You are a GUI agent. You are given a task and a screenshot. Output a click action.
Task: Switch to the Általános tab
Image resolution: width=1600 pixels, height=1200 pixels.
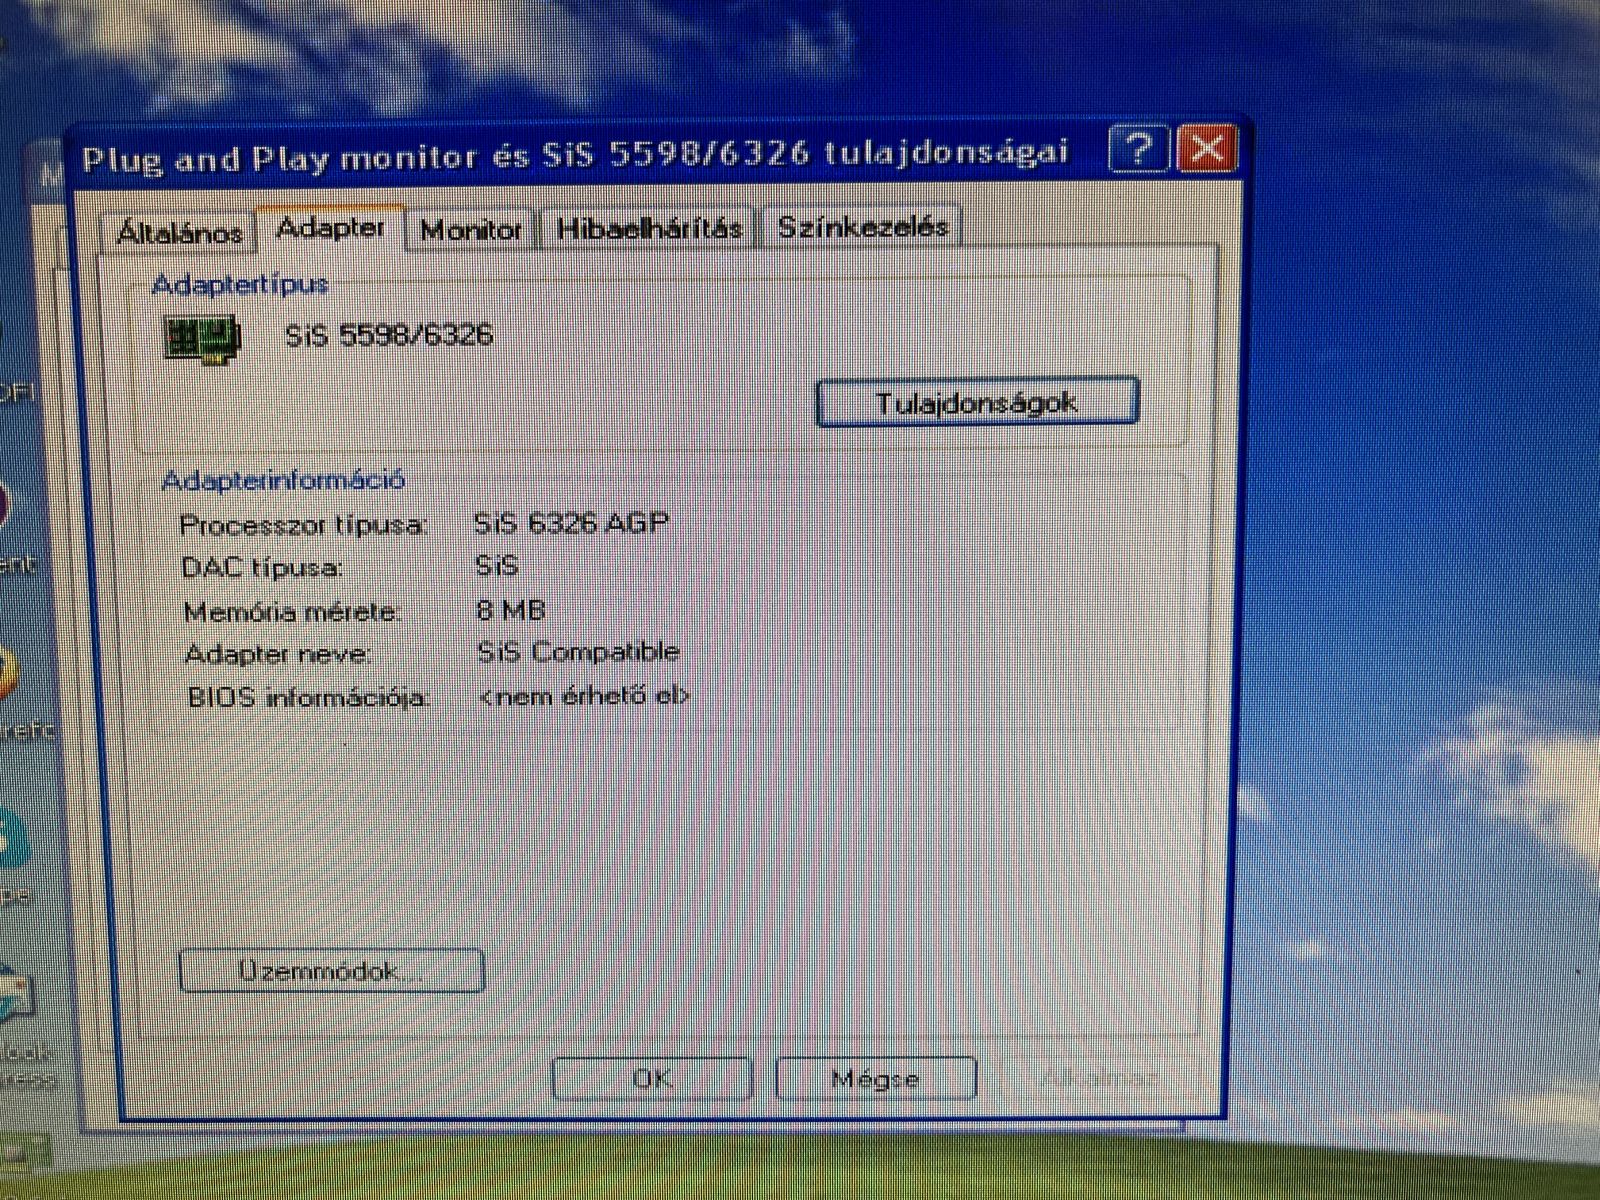coord(179,232)
